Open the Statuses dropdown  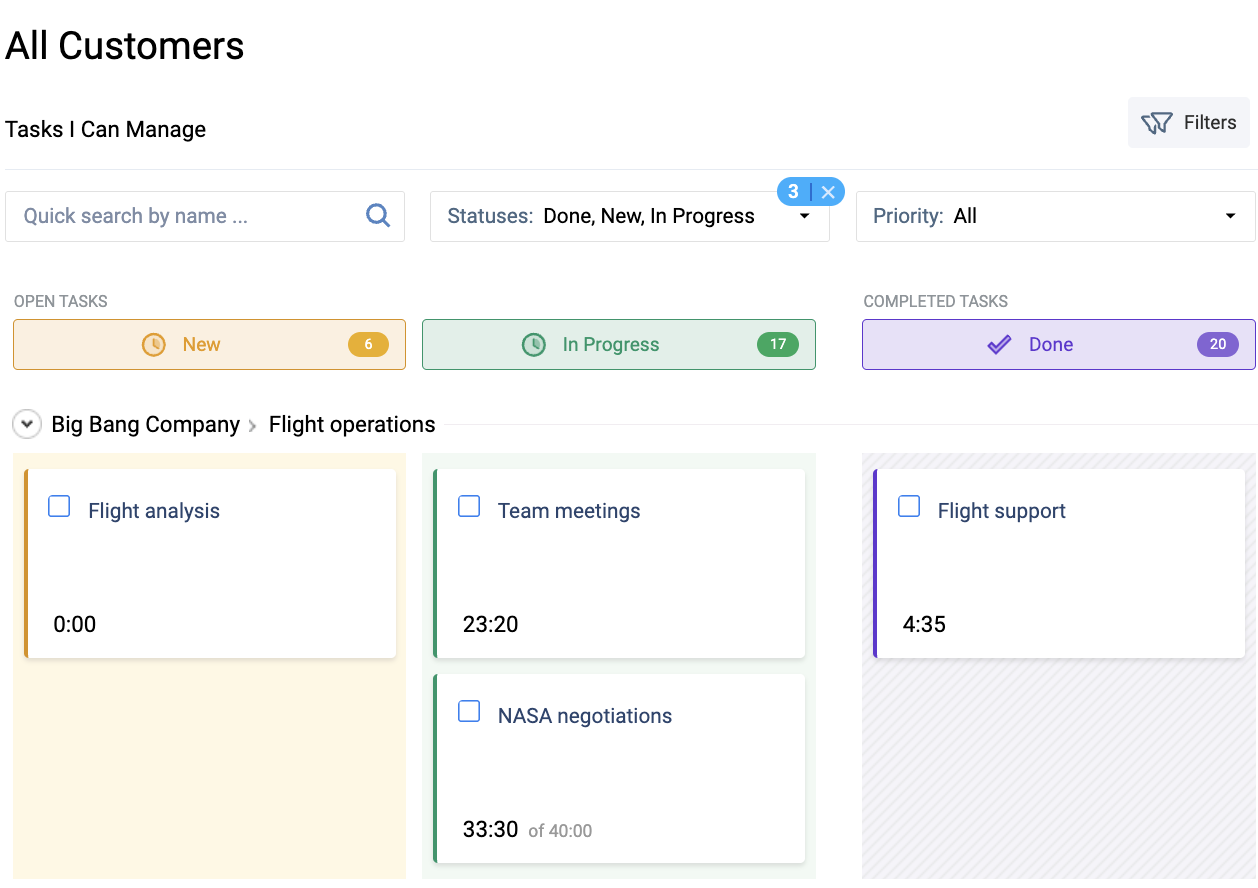(804, 216)
